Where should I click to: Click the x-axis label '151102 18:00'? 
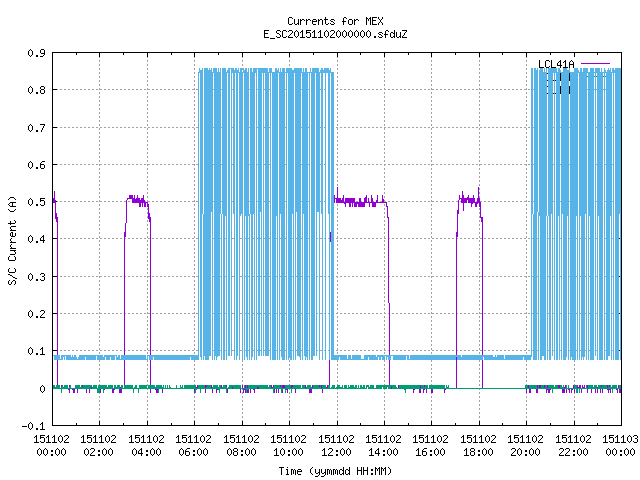point(478,446)
